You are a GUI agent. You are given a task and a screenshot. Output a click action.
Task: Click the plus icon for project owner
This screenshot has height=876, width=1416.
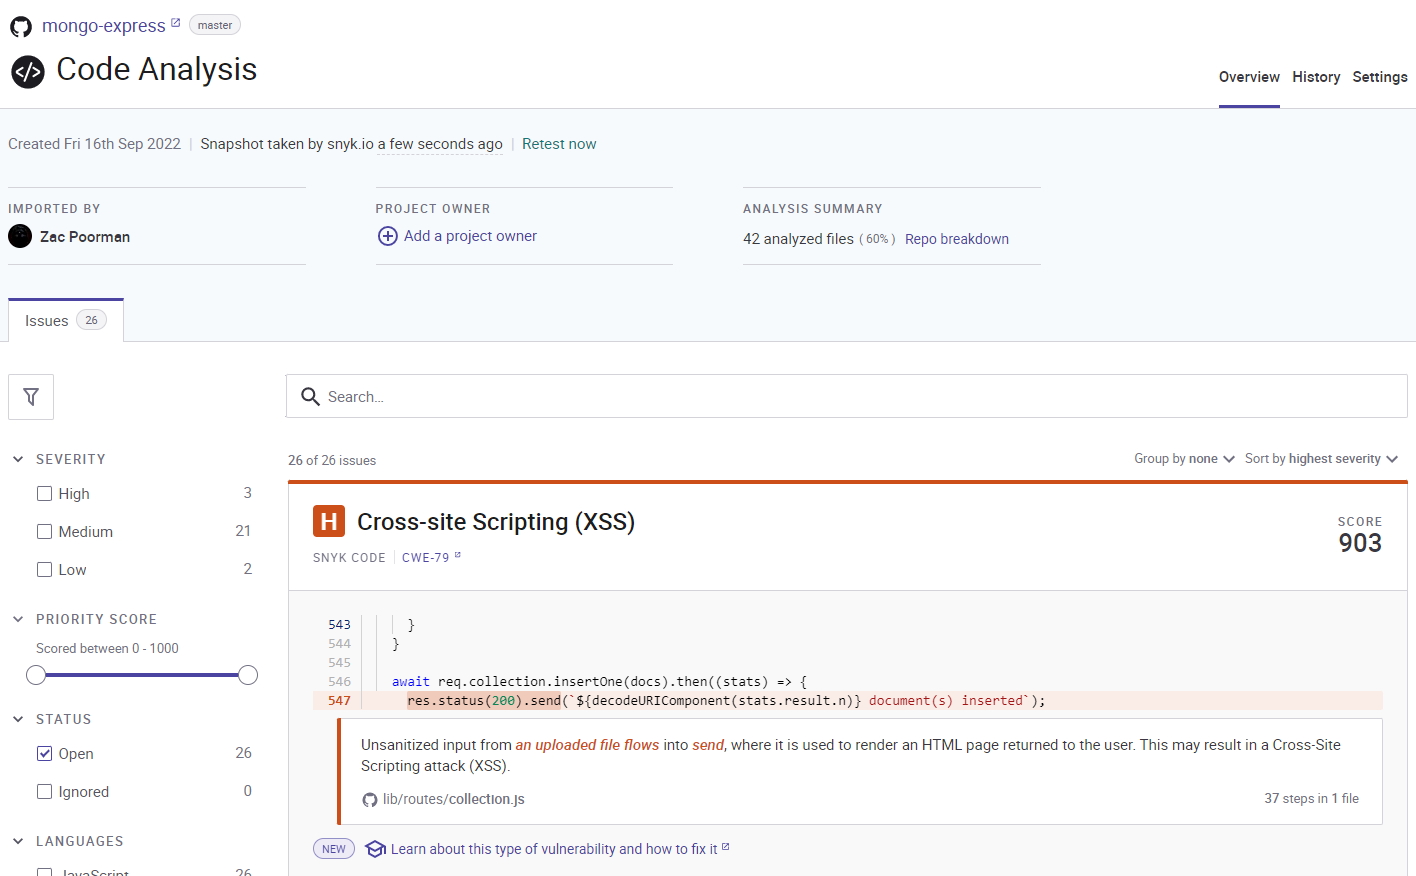click(388, 236)
